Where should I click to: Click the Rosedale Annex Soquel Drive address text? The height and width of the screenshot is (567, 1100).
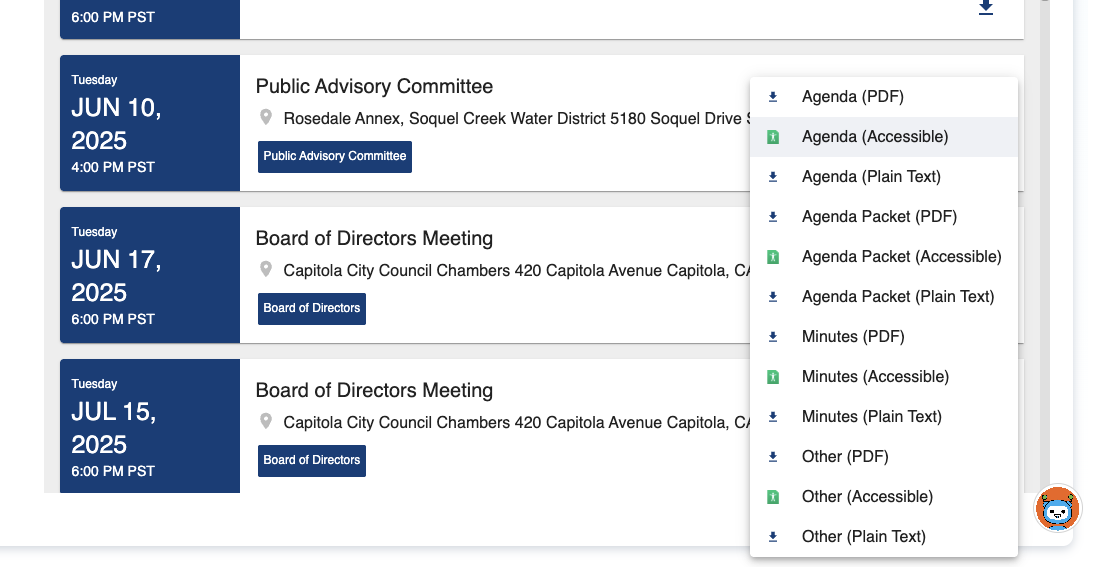pos(516,119)
